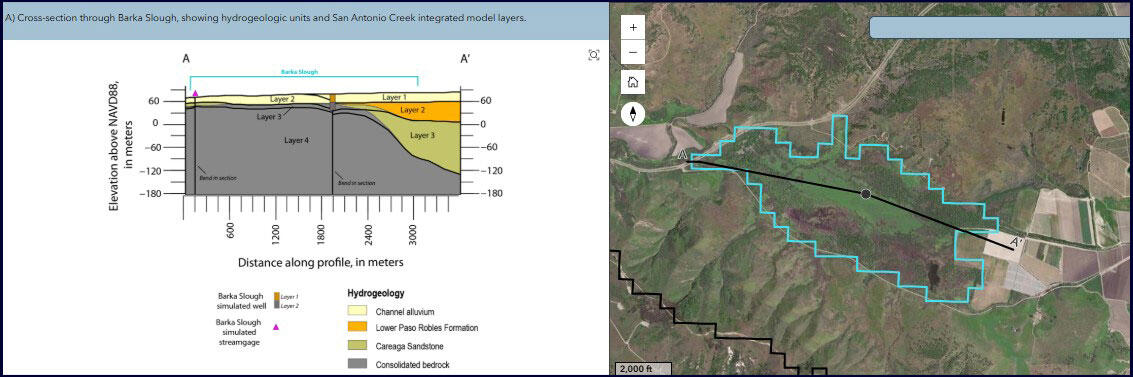Click the Layer 1 label in cross-section
This screenshot has height=377, width=1133.
(x=395, y=97)
